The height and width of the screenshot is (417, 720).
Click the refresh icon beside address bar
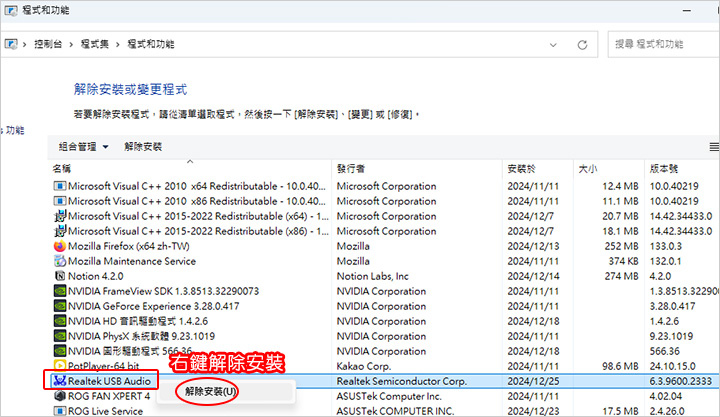pos(582,45)
